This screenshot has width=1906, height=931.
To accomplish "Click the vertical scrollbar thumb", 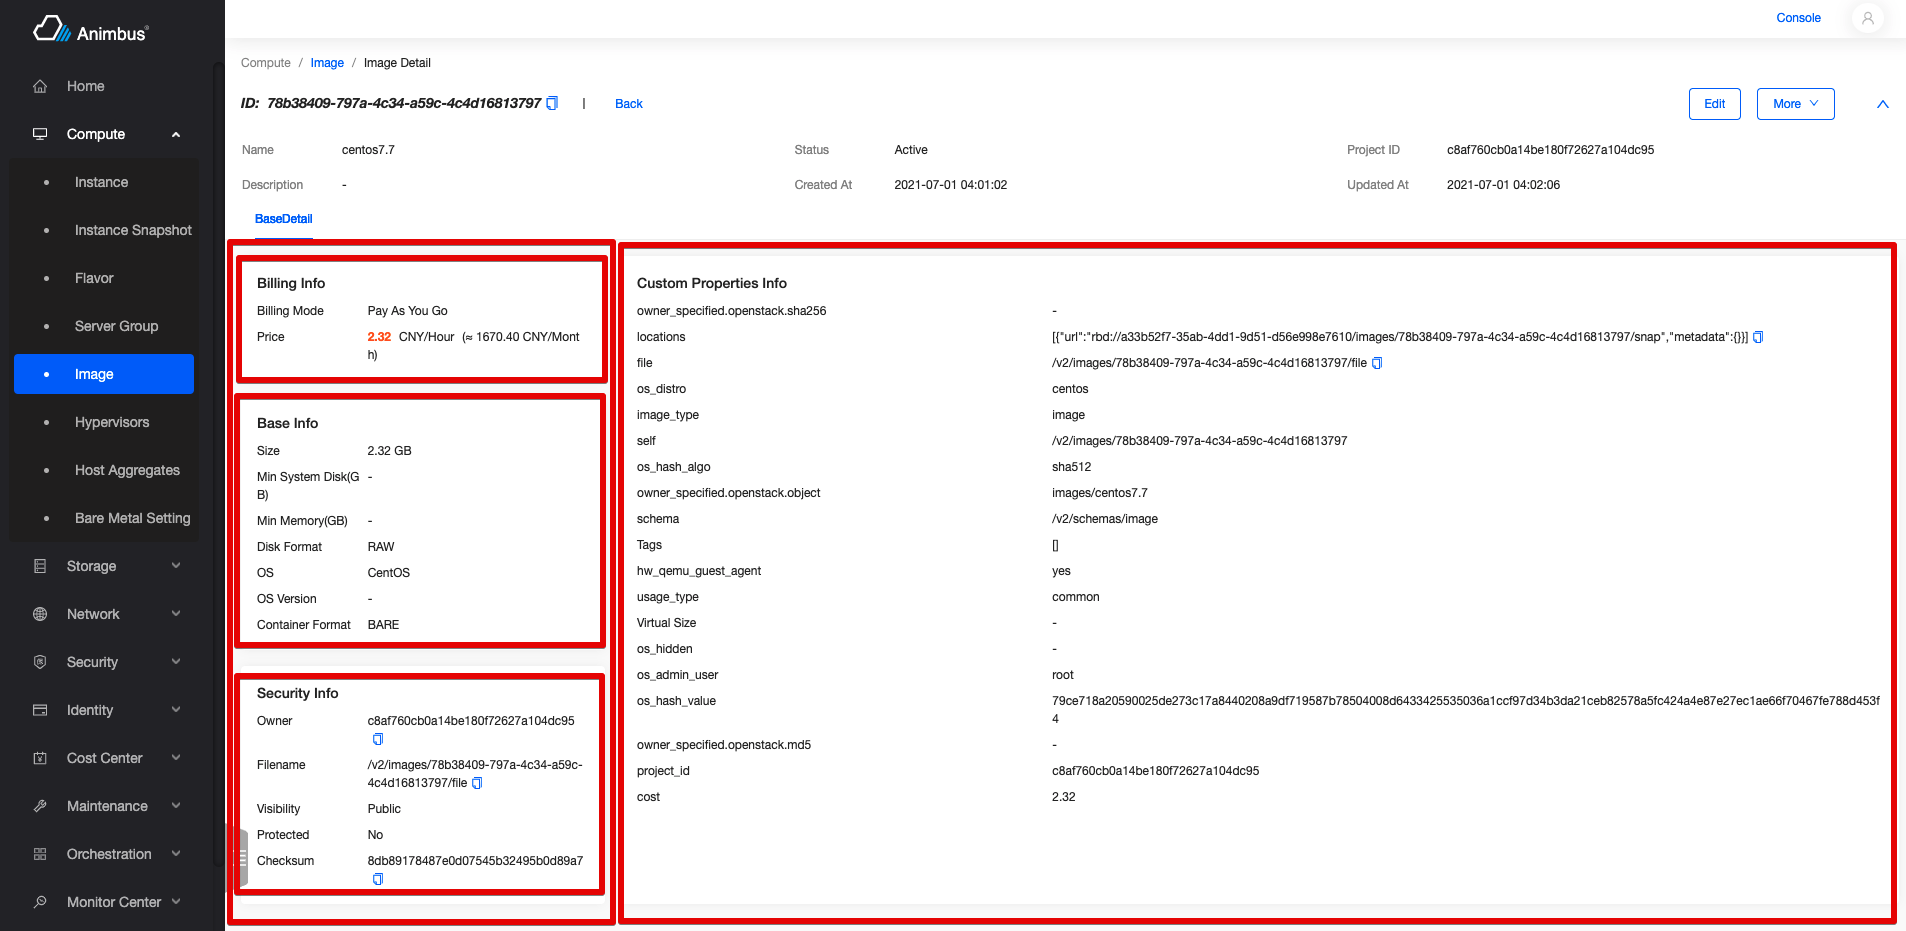I will 243,855.
